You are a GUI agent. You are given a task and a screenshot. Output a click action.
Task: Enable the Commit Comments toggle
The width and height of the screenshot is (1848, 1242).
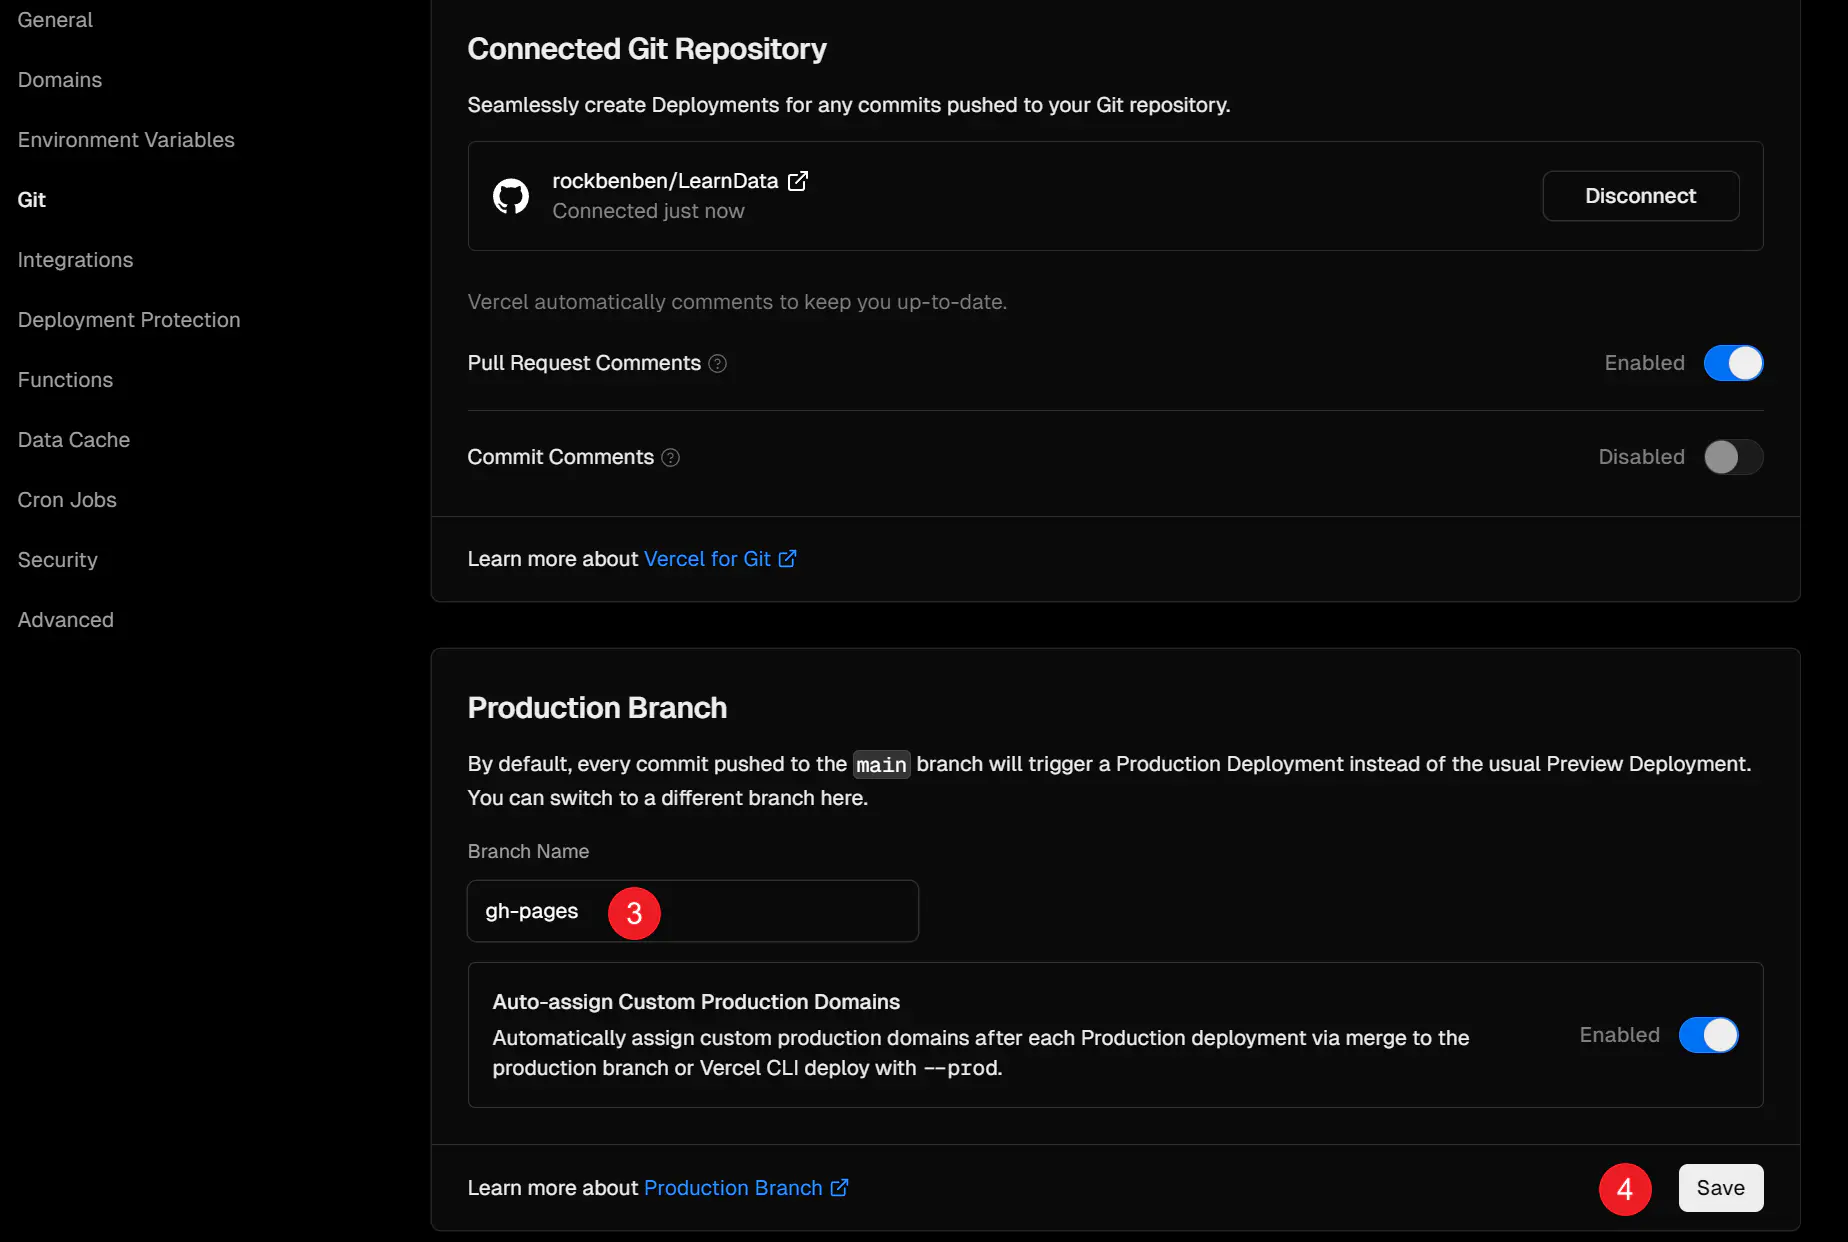pyautogui.click(x=1734, y=457)
